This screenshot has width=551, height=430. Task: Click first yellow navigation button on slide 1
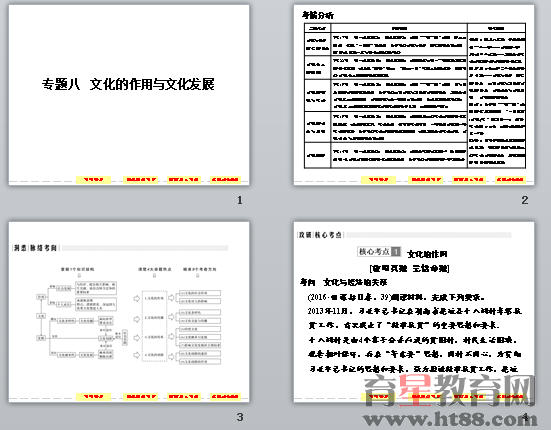pyautogui.click(x=93, y=180)
